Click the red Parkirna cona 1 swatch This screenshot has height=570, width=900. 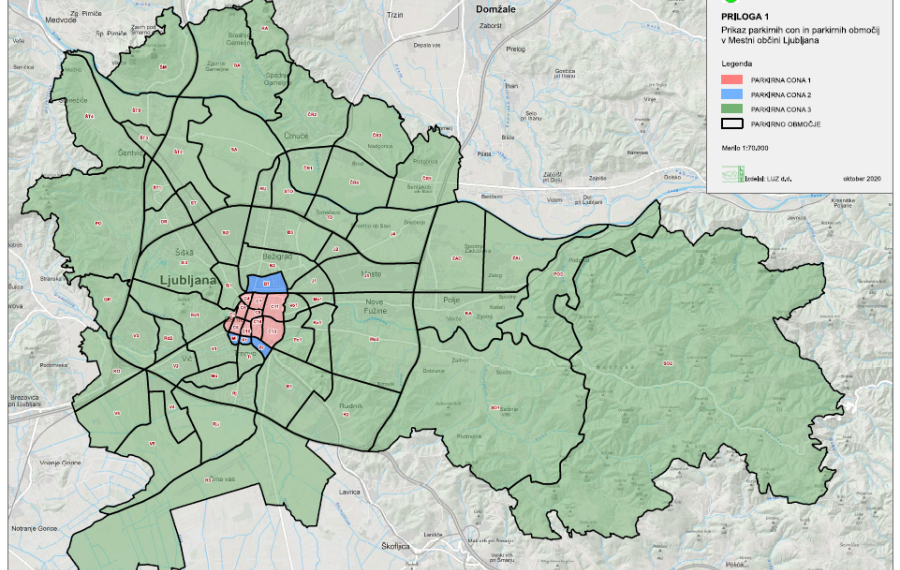733,78
